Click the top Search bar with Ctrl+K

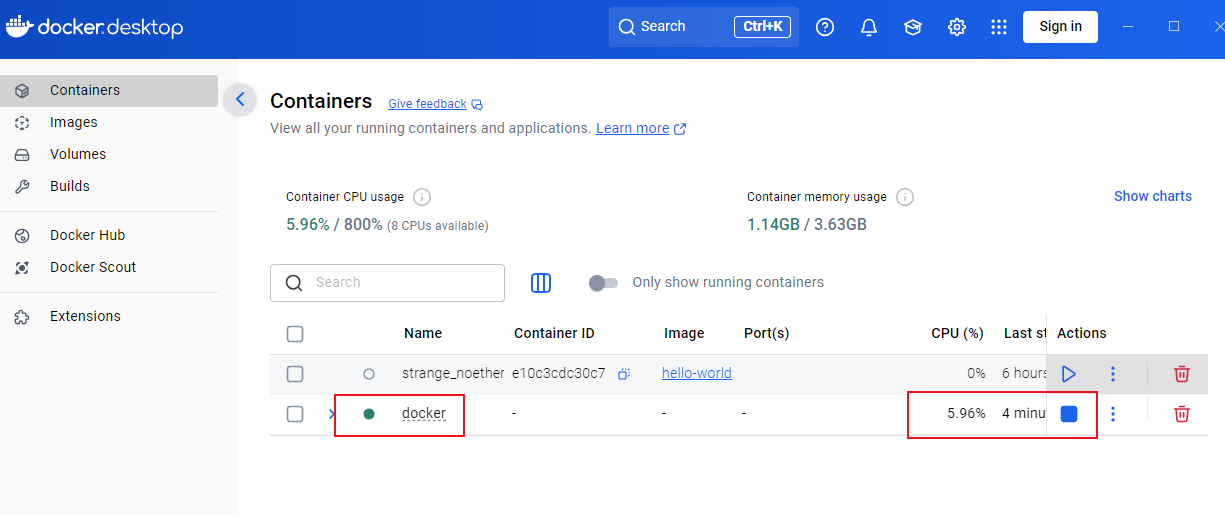[704, 27]
